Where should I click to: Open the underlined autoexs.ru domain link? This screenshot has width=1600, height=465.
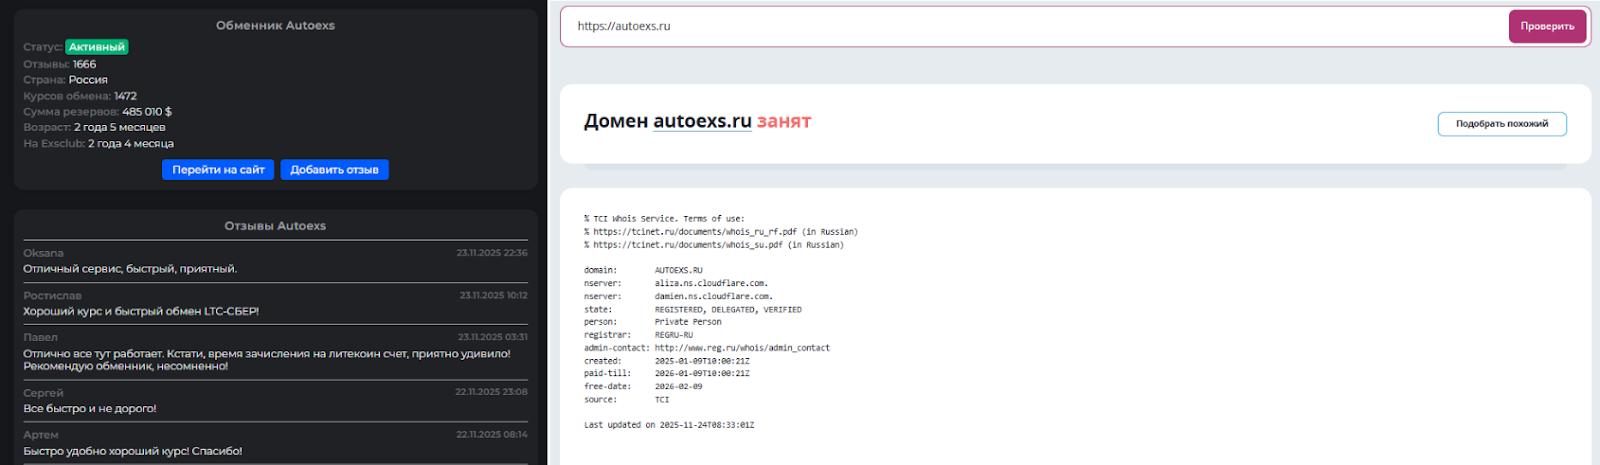click(702, 121)
